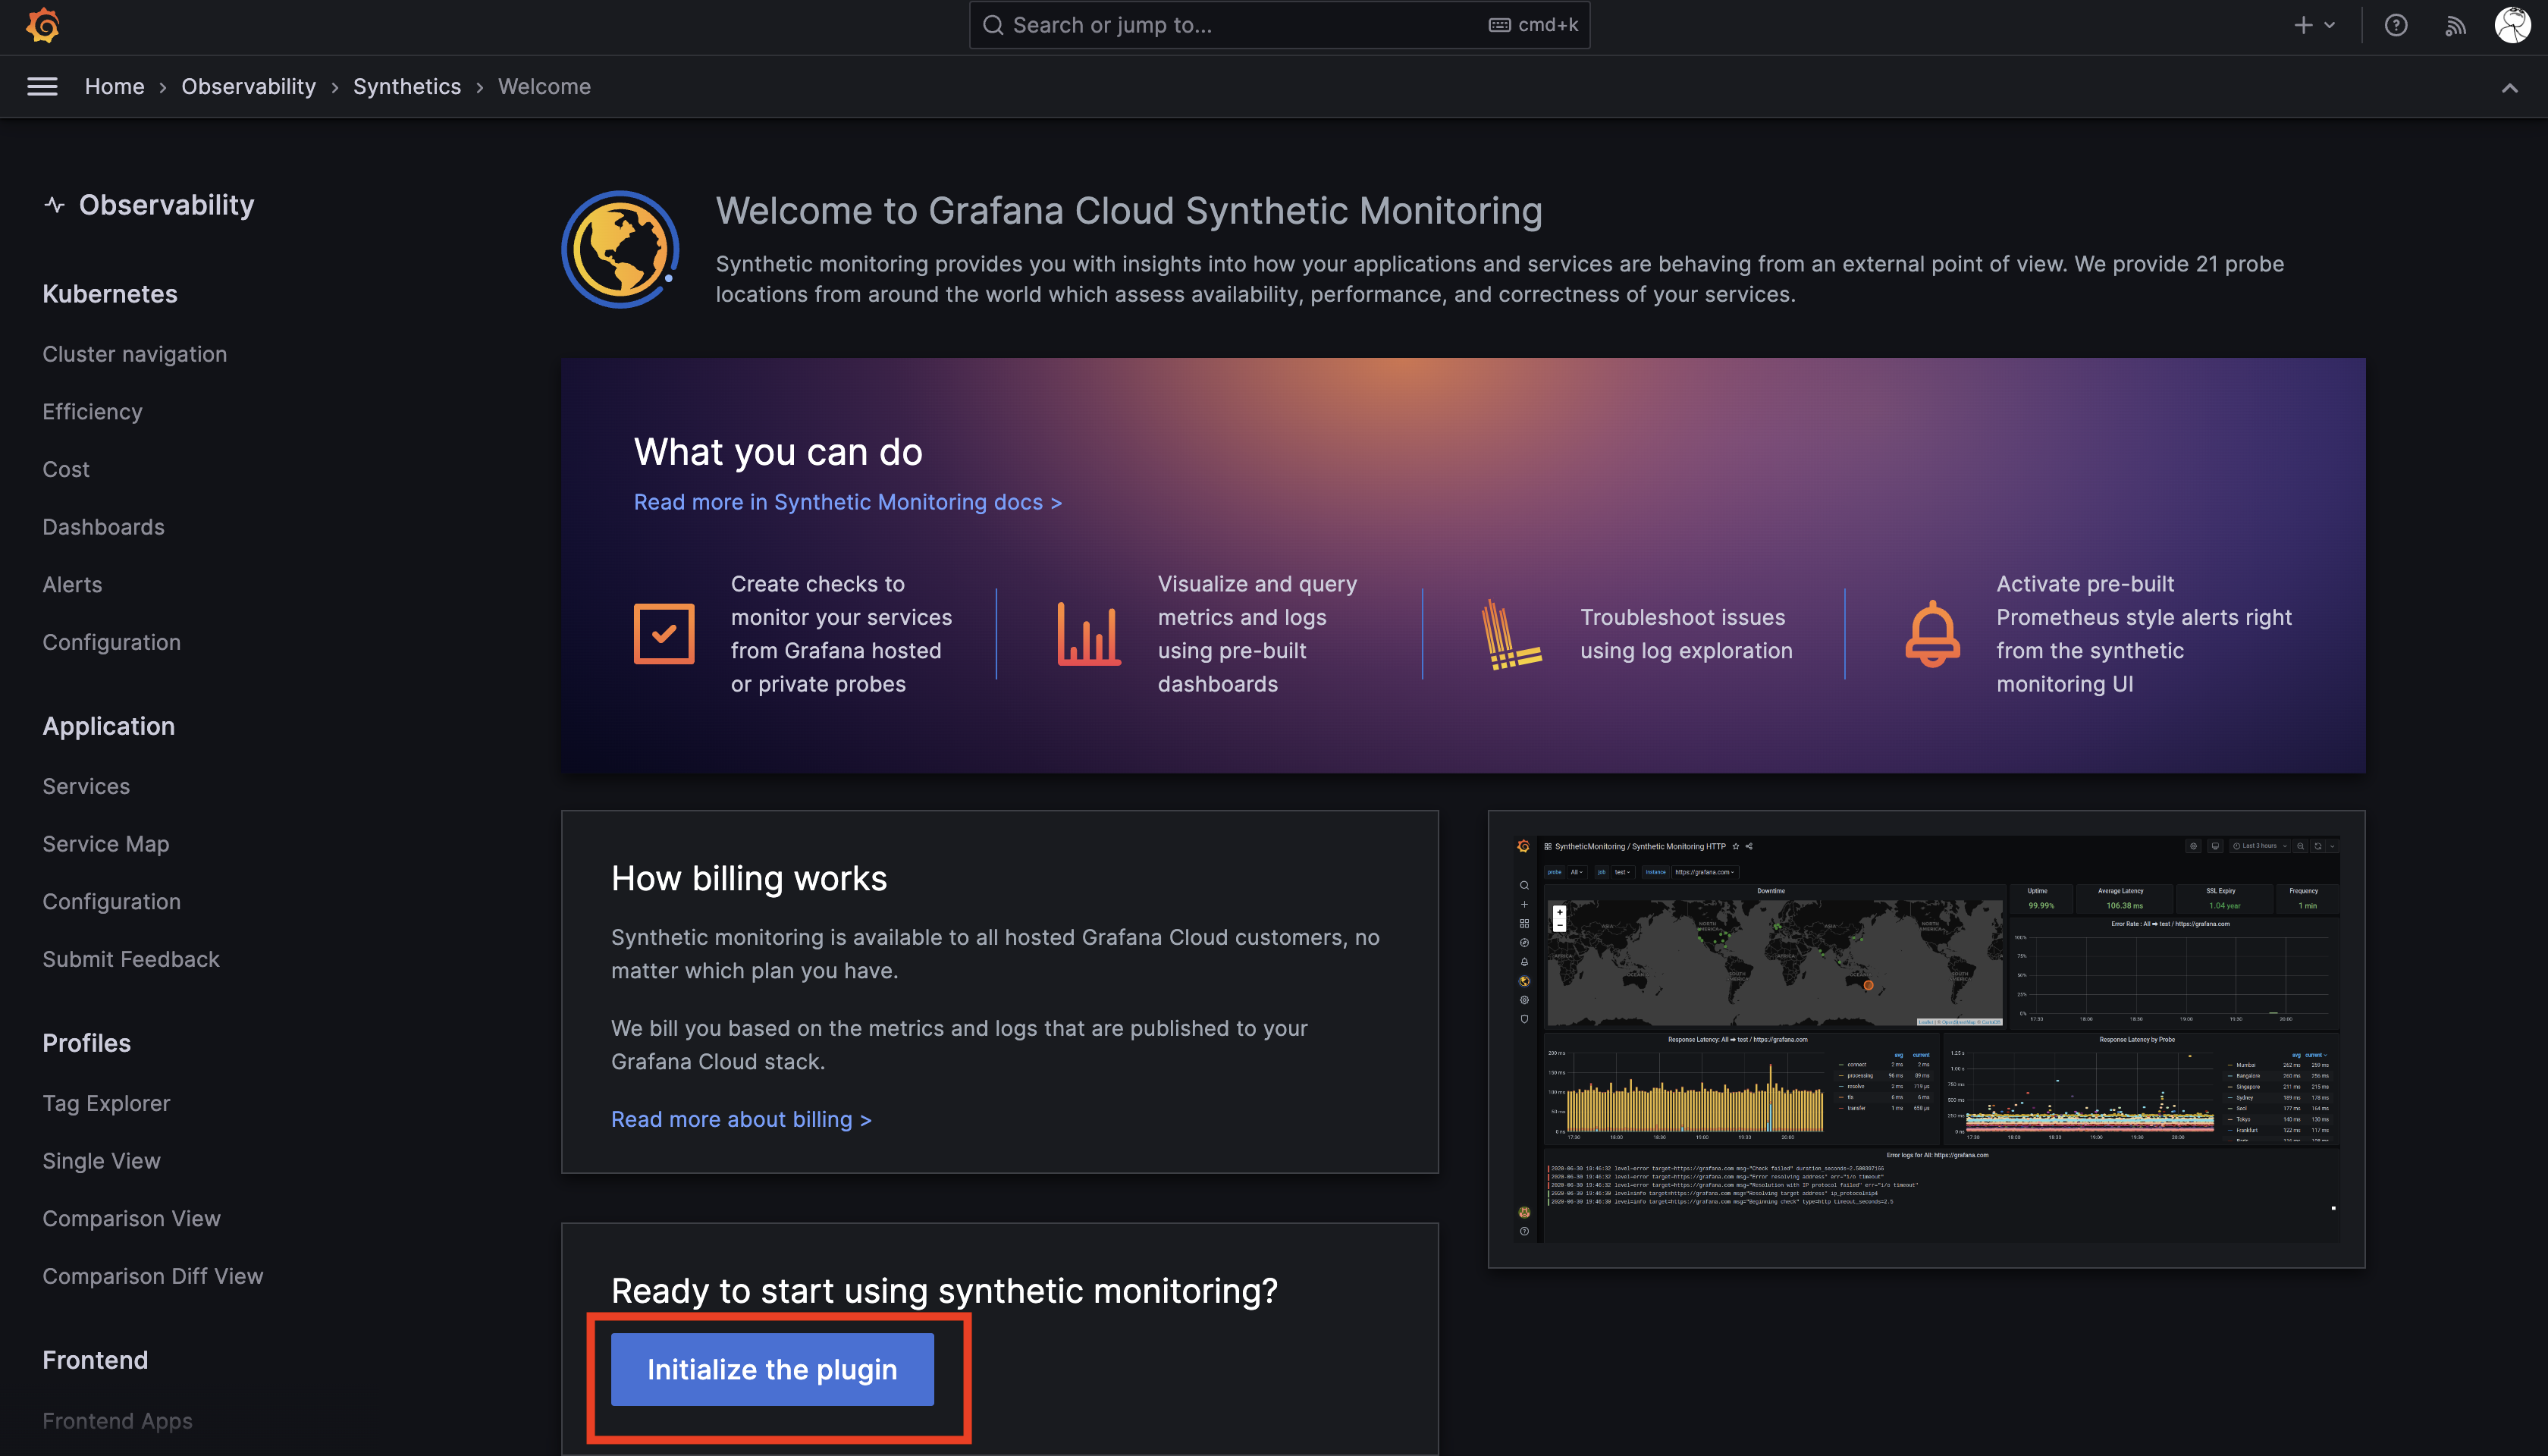This screenshot has width=2548, height=1456.
Task: Go to Synthetics breadcrumb
Action: point(407,87)
